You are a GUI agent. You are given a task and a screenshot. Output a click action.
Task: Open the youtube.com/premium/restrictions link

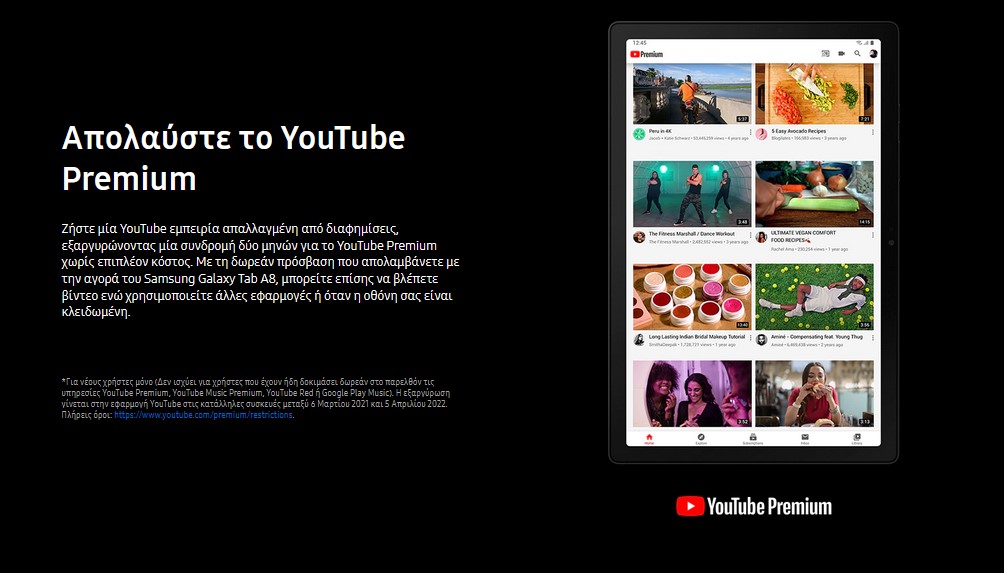point(203,415)
